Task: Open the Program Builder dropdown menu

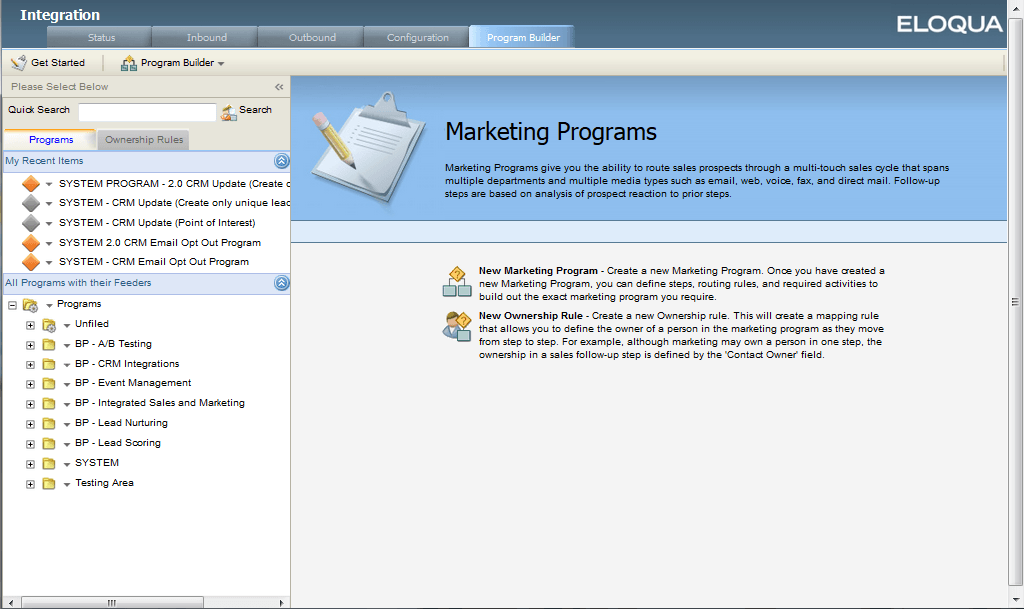Action: pyautogui.click(x=218, y=61)
